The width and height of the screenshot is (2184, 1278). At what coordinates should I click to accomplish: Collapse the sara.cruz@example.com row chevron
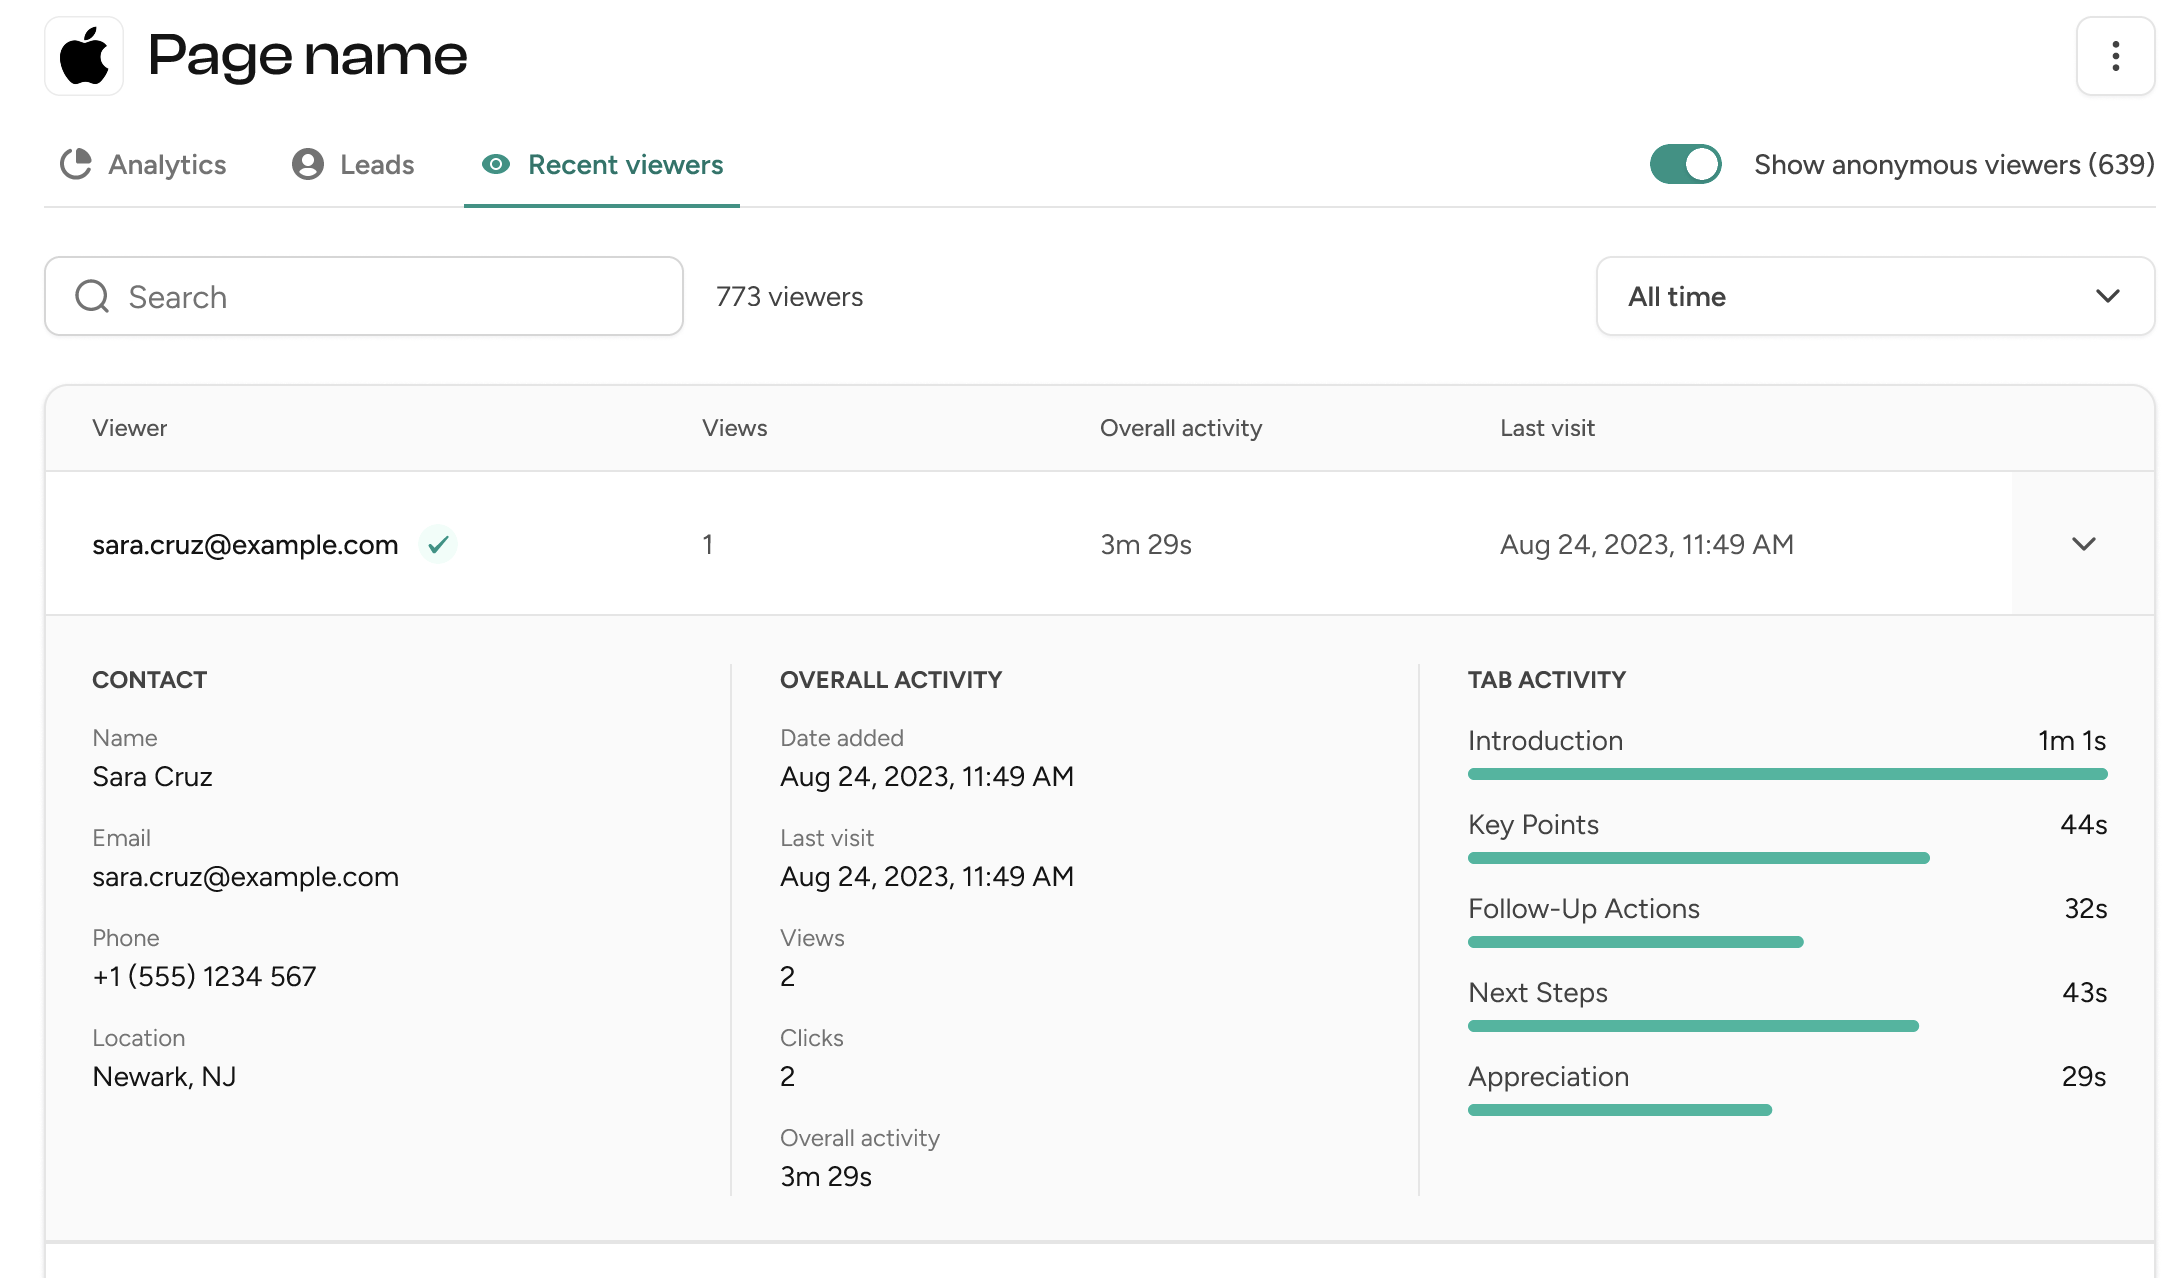coord(2083,544)
